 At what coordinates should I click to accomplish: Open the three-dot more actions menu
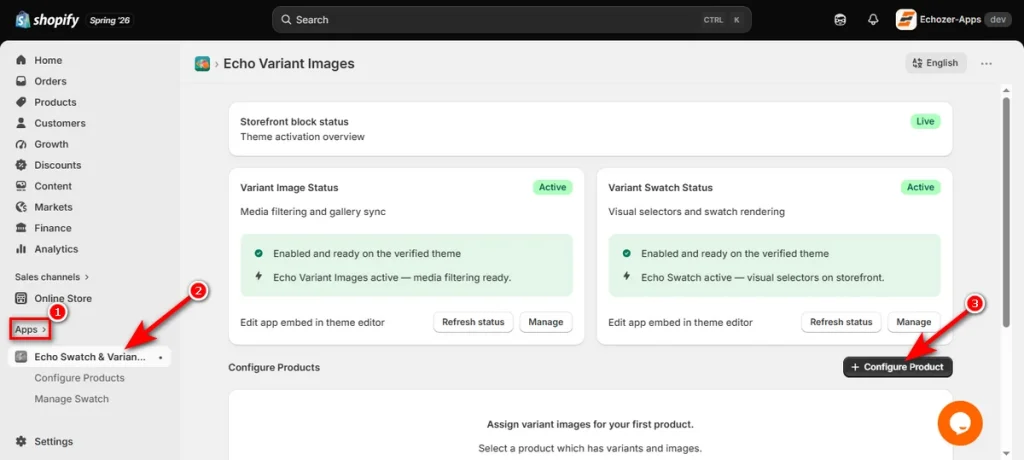coord(986,63)
